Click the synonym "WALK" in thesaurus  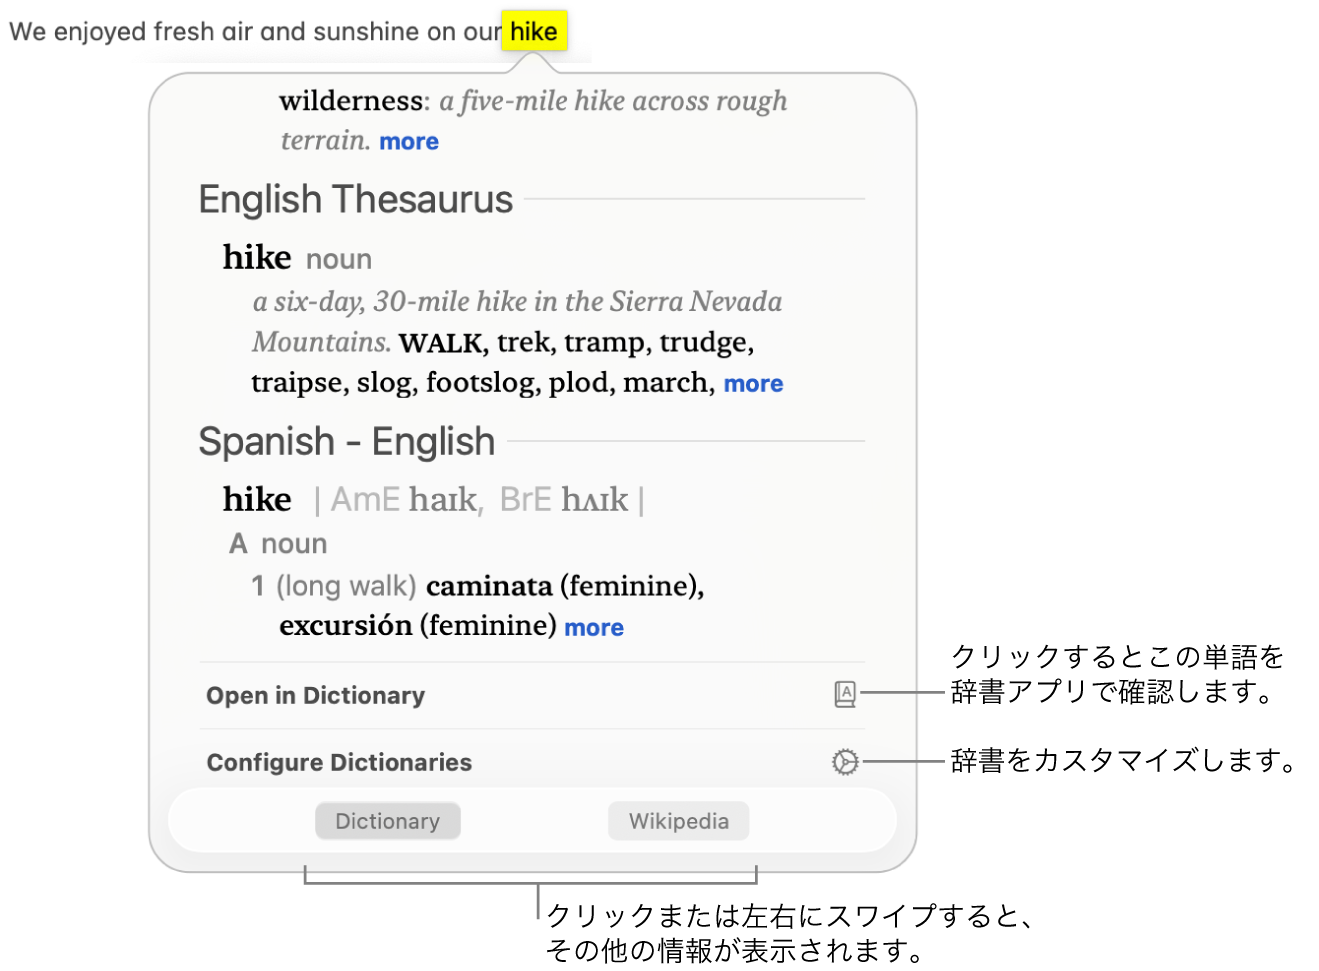tap(440, 343)
